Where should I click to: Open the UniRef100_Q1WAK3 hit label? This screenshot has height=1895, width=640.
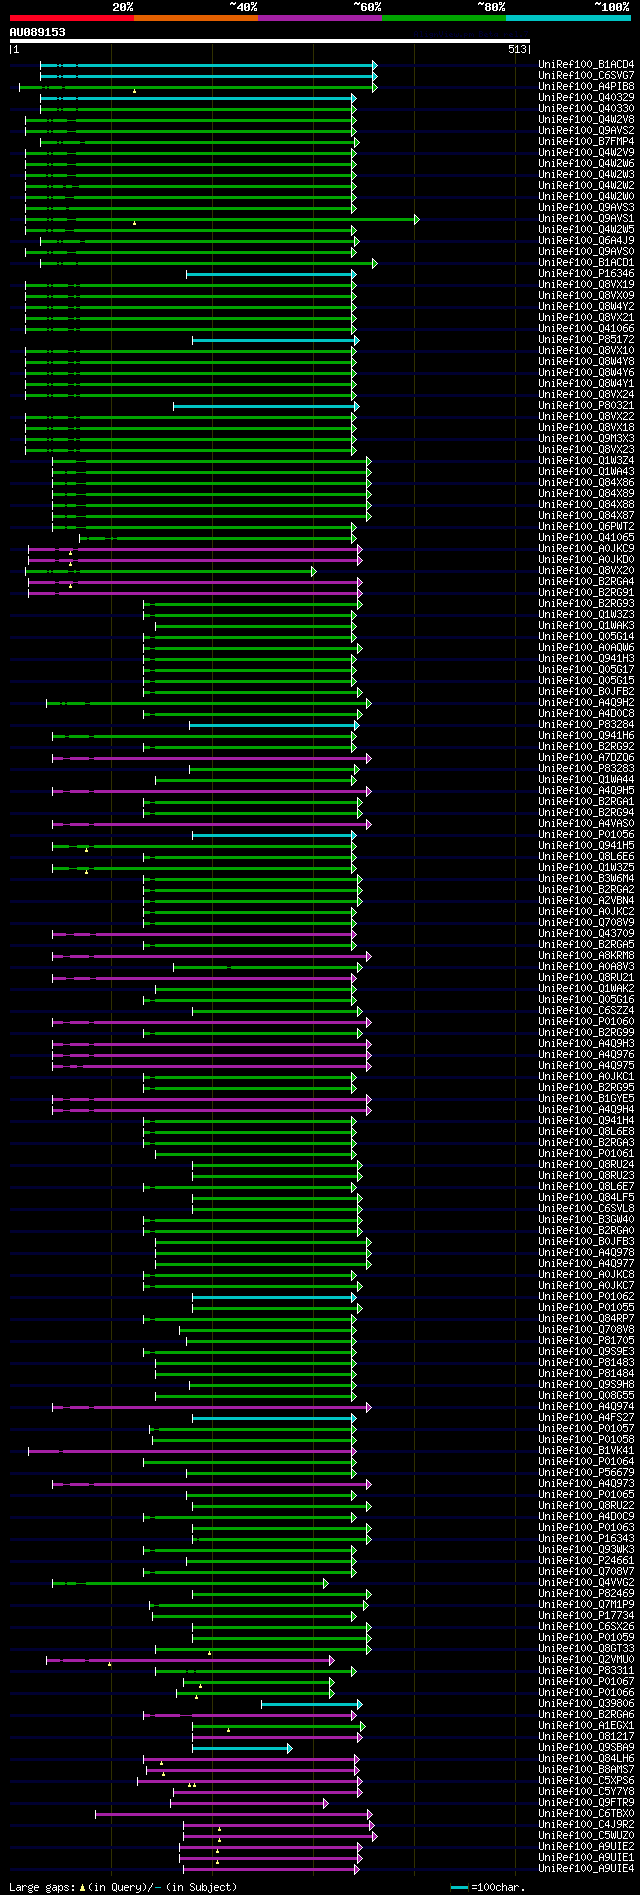point(586,626)
